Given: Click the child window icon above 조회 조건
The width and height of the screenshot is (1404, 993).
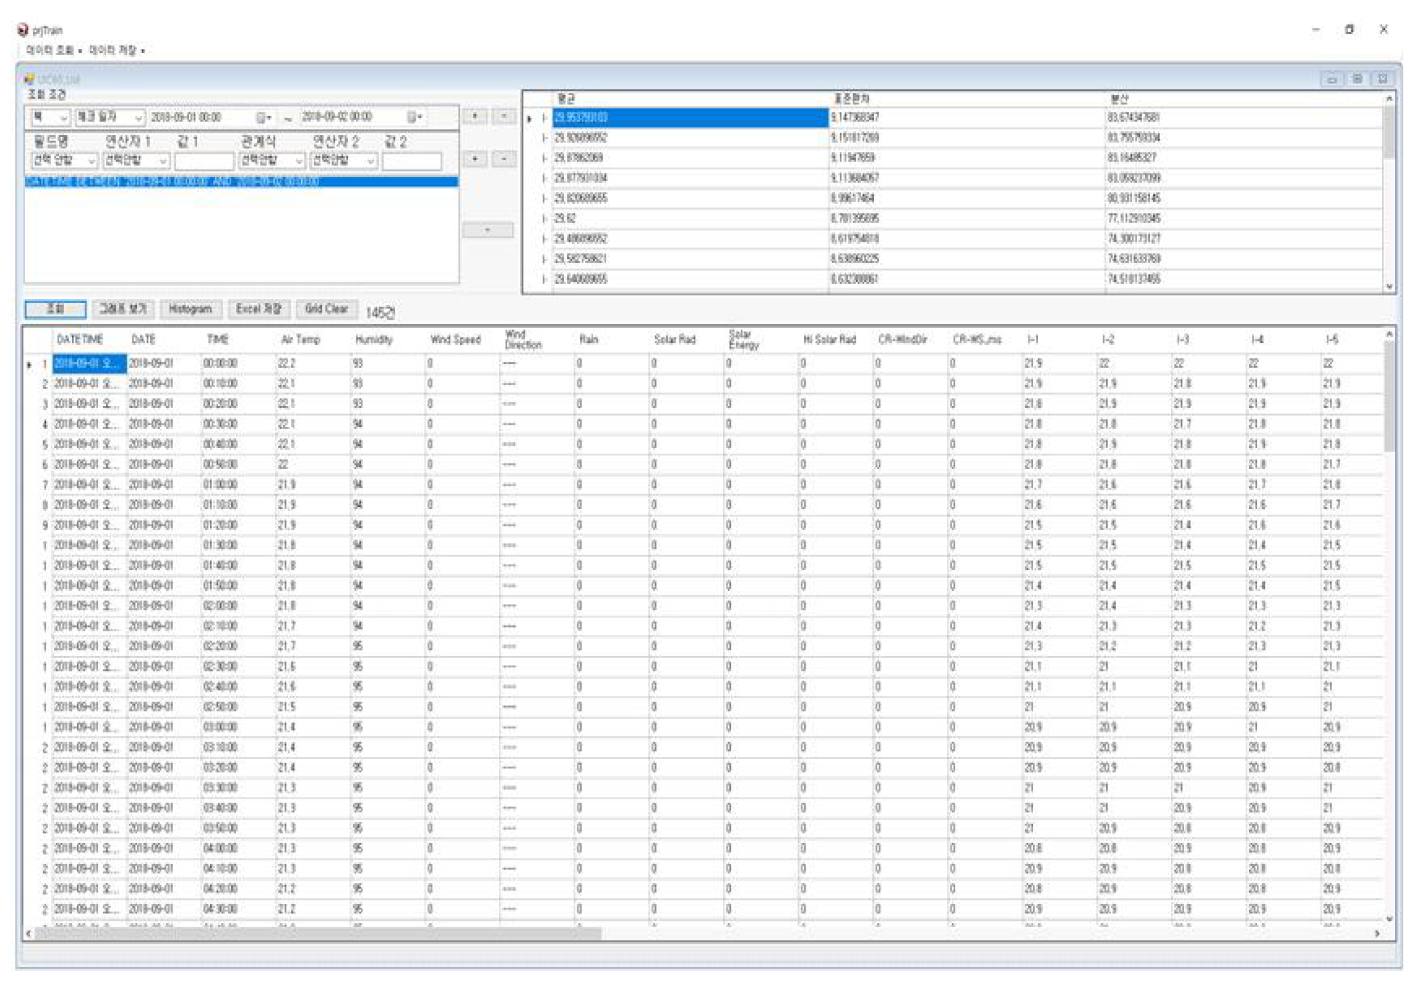Looking at the screenshot, I should pos(29,78).
